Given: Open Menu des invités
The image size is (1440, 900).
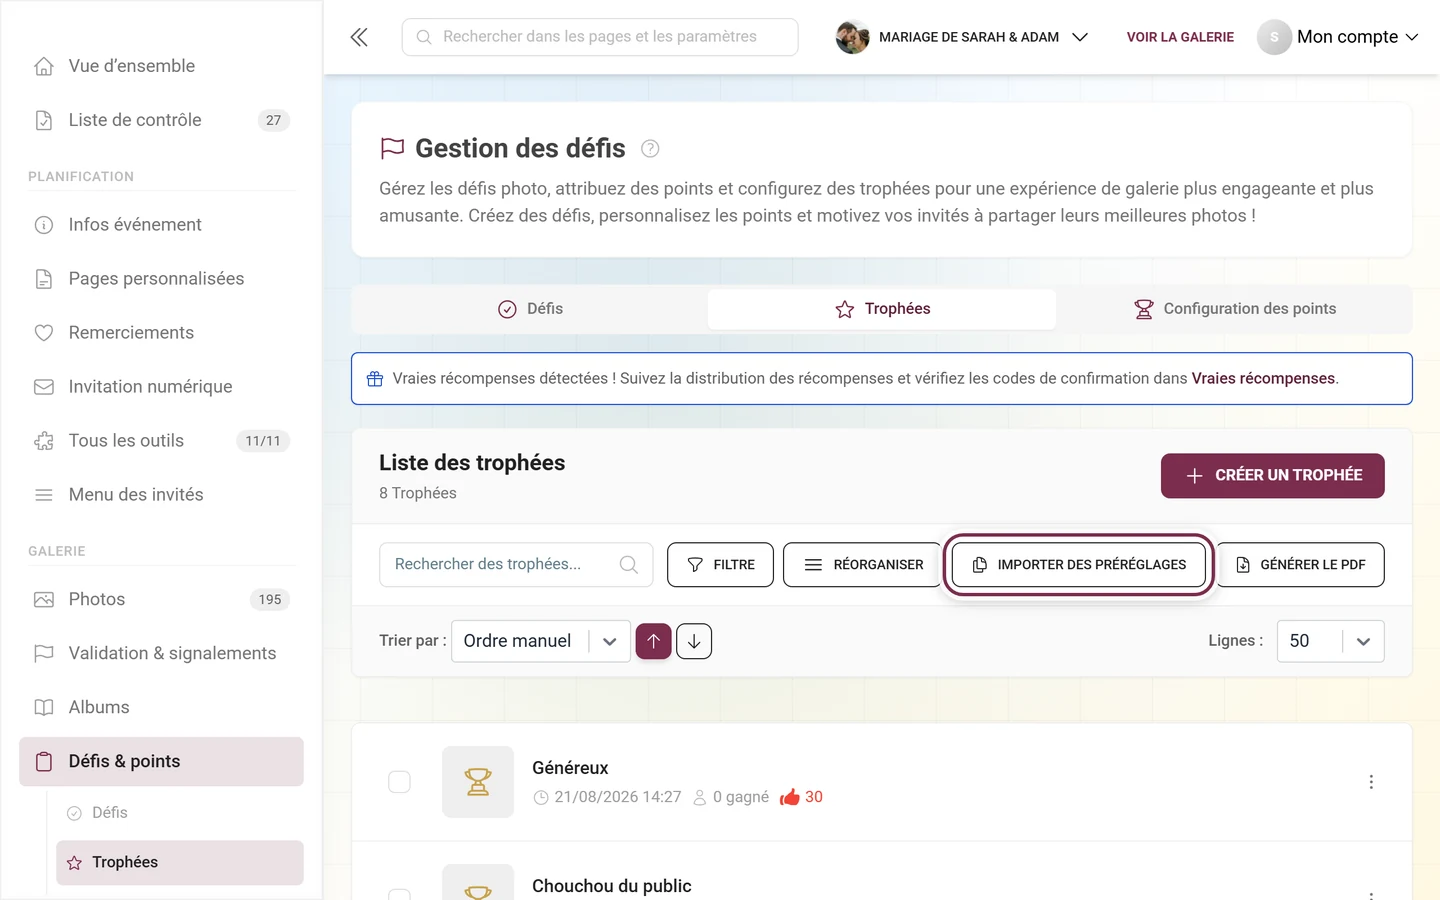Looking at the screenshot, I should coord(161,495).
